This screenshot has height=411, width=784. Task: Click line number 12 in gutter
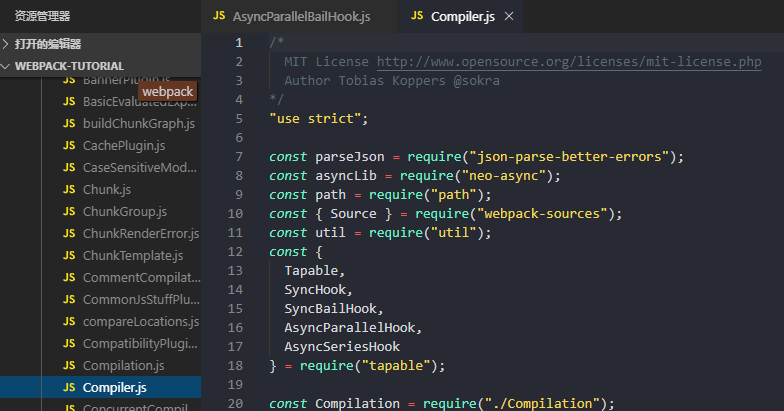[235, 252]
